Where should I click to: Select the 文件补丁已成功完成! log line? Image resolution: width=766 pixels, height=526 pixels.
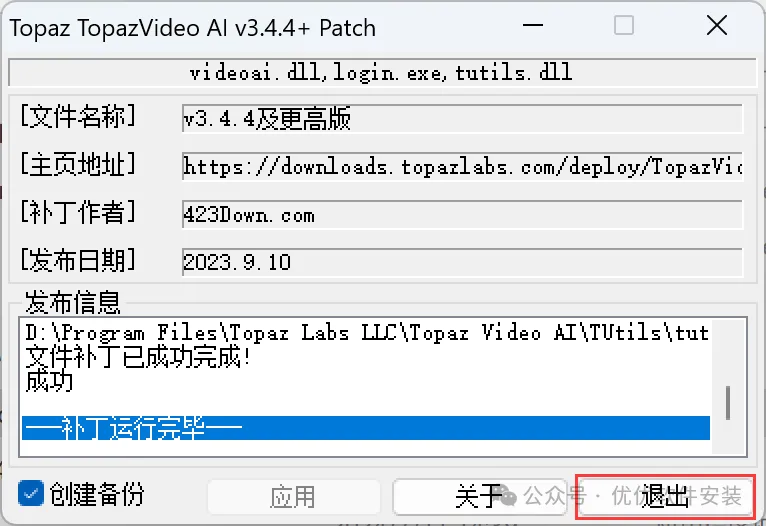(x=138, y=357)
